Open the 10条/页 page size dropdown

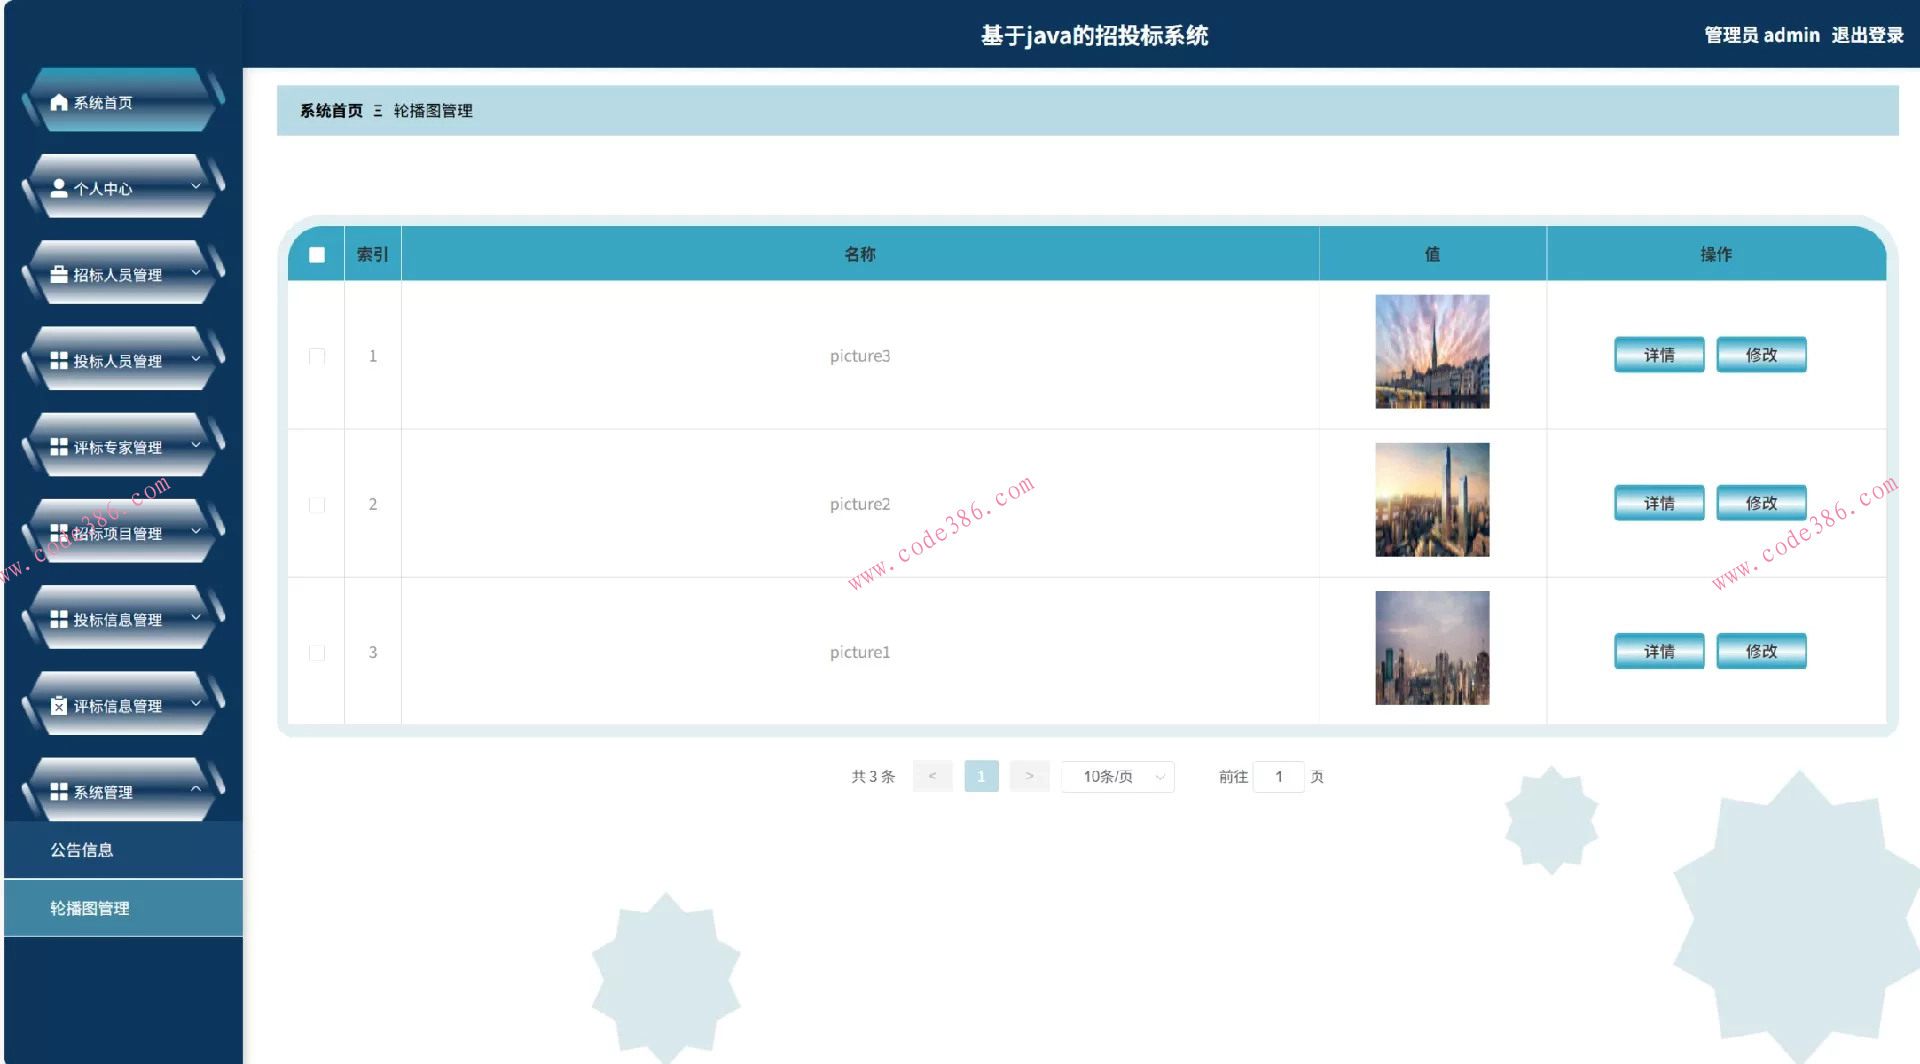[x=1117, y=777]
